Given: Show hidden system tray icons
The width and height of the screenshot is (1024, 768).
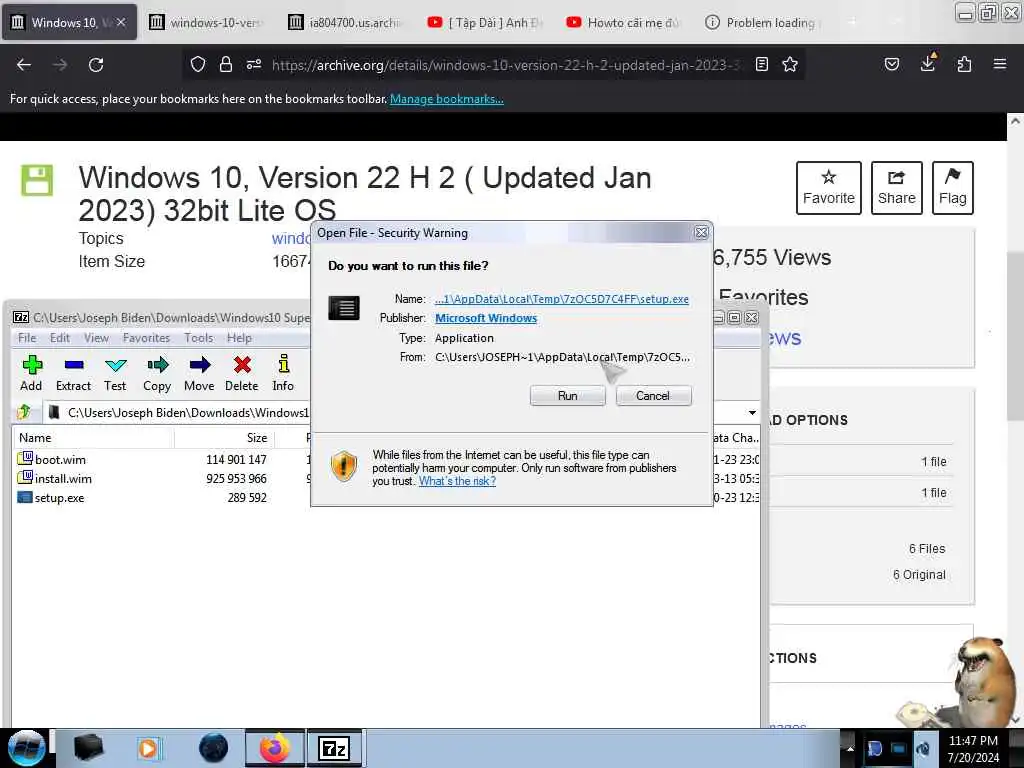Looking at the screenshot, I should [x=850, y=748].
